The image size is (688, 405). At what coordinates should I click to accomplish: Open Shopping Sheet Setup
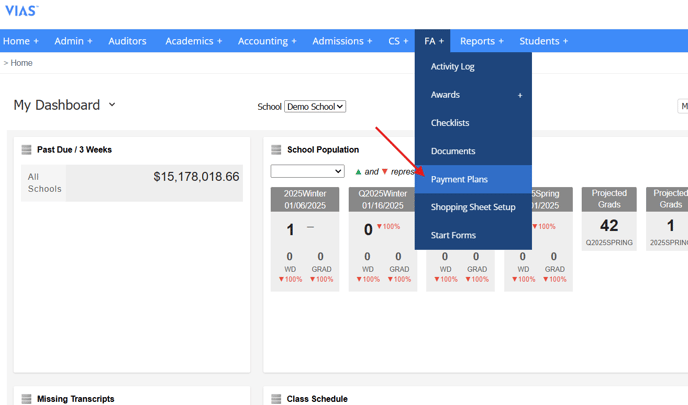coord(473,207)
